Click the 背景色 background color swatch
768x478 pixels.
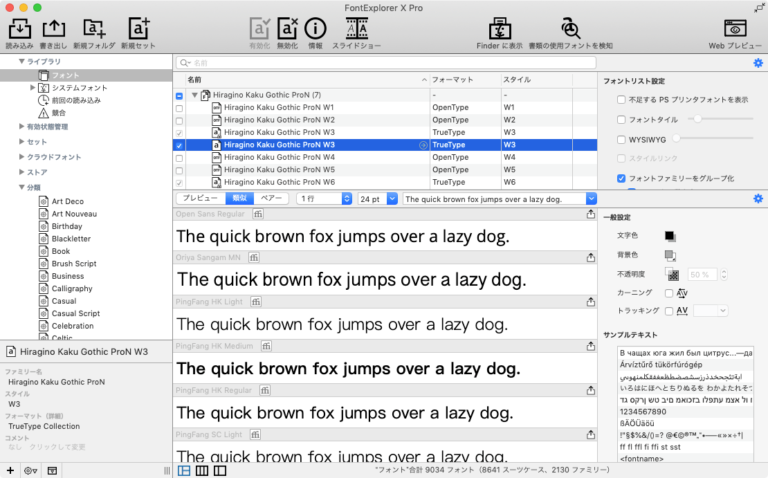pos(670,255)
